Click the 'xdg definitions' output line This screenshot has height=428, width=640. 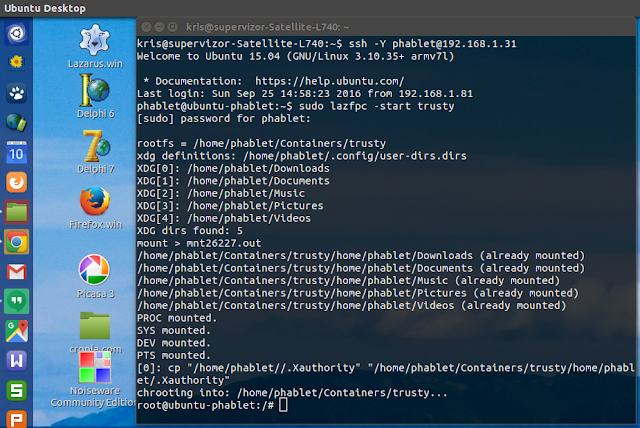(302, 156)
